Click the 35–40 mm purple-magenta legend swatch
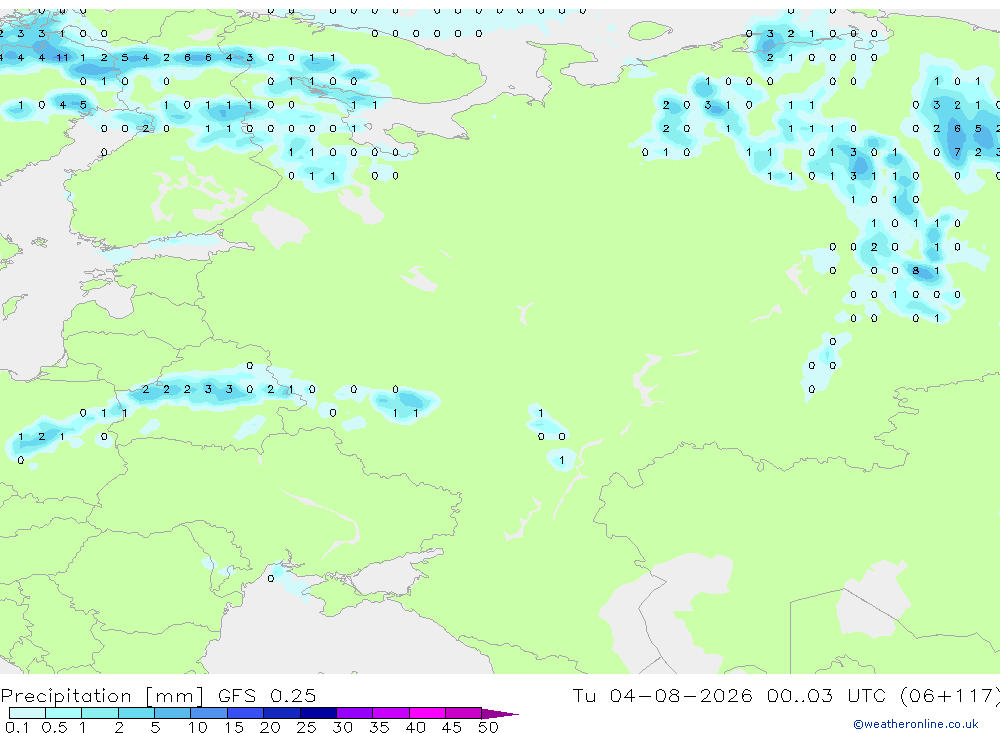1000x733 pixels. point(390,713)
